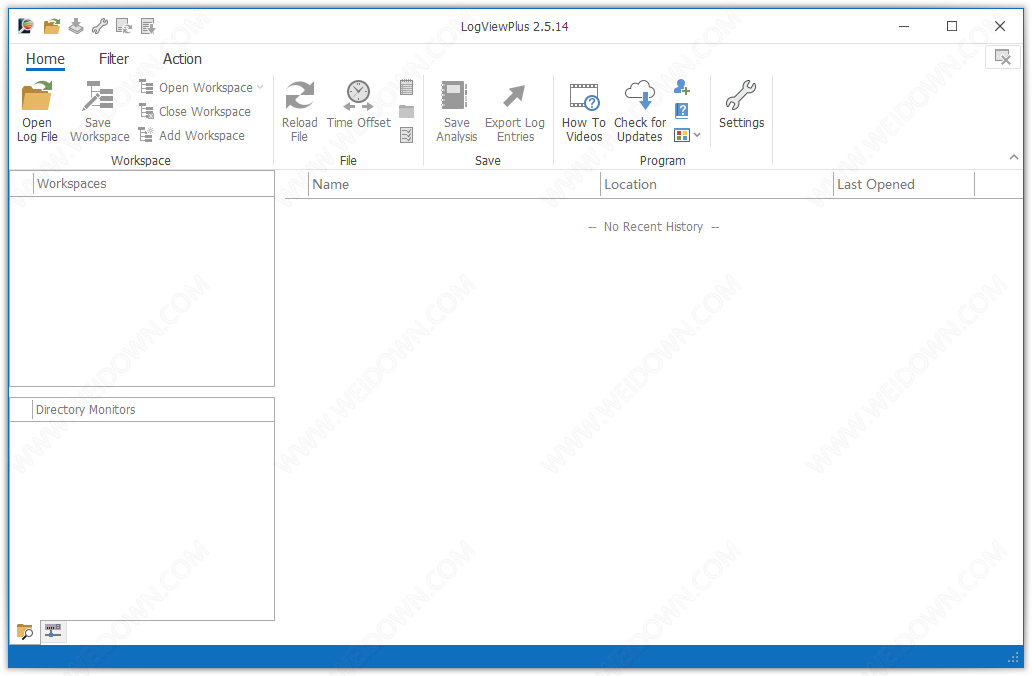Click the Export Log Entries button
This screenshot has height=676, width=1032.
(515, 111)
